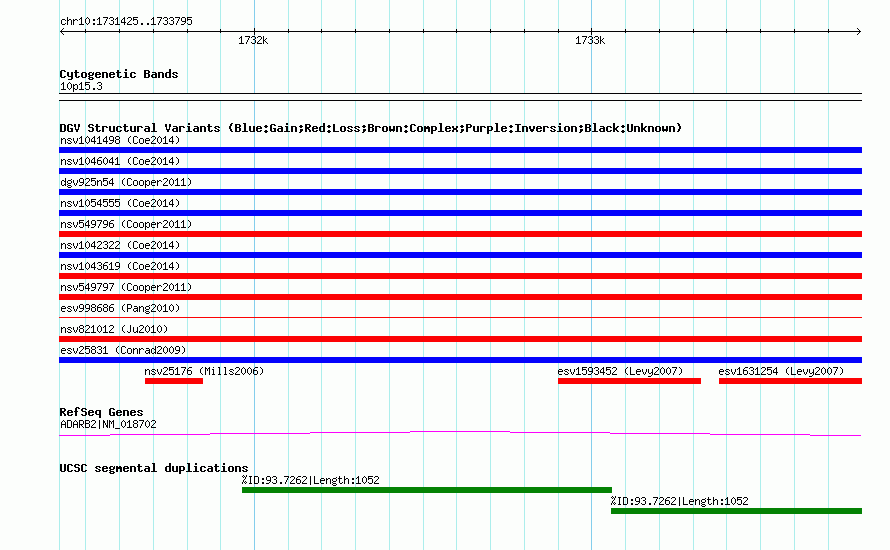Image resolution: width=890 pixels, height=550 pixels.
Task: Click the chr10:1731425..1733795 coordinate text
Action: [x=126, y=22]
